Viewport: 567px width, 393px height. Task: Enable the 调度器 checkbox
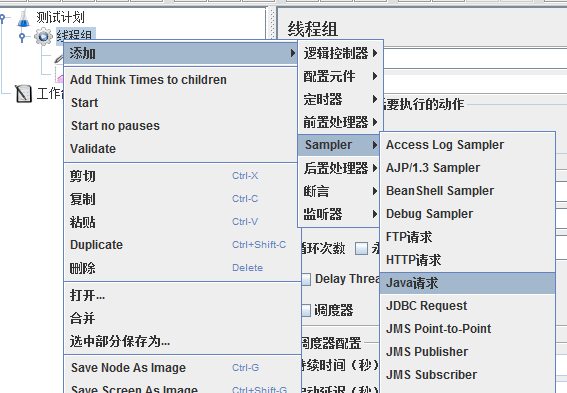click(x=306, y=310)
